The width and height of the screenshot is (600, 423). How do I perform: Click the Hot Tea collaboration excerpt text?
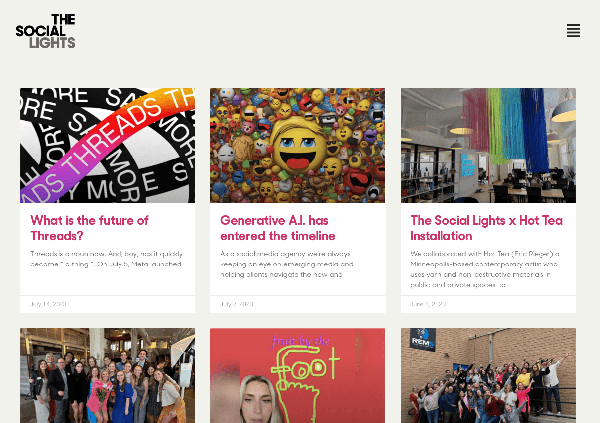485,269
